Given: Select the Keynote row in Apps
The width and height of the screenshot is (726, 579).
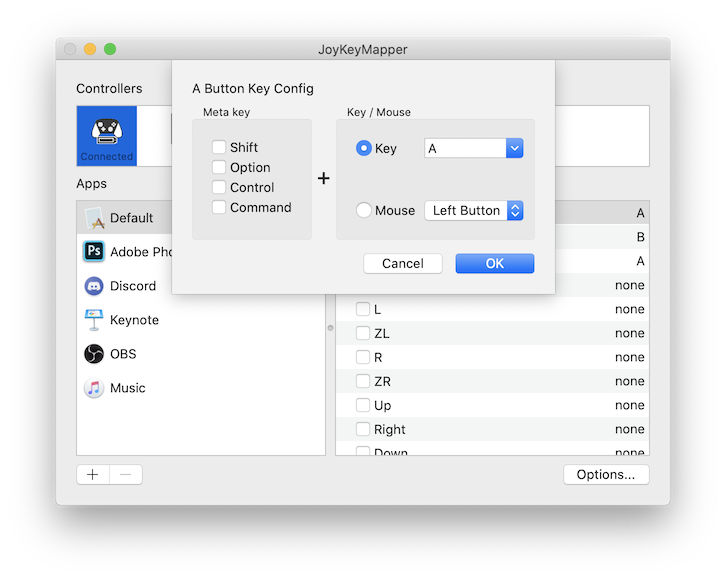Looking at the screenshot, I should click(201, 320).
